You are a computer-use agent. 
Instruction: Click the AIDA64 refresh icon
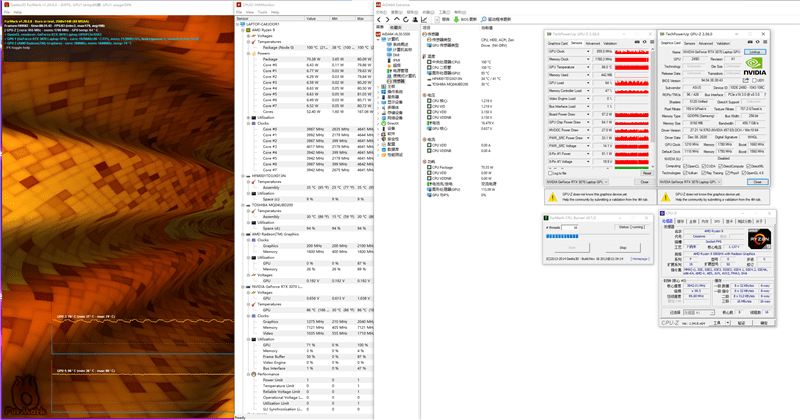[406, 19]
